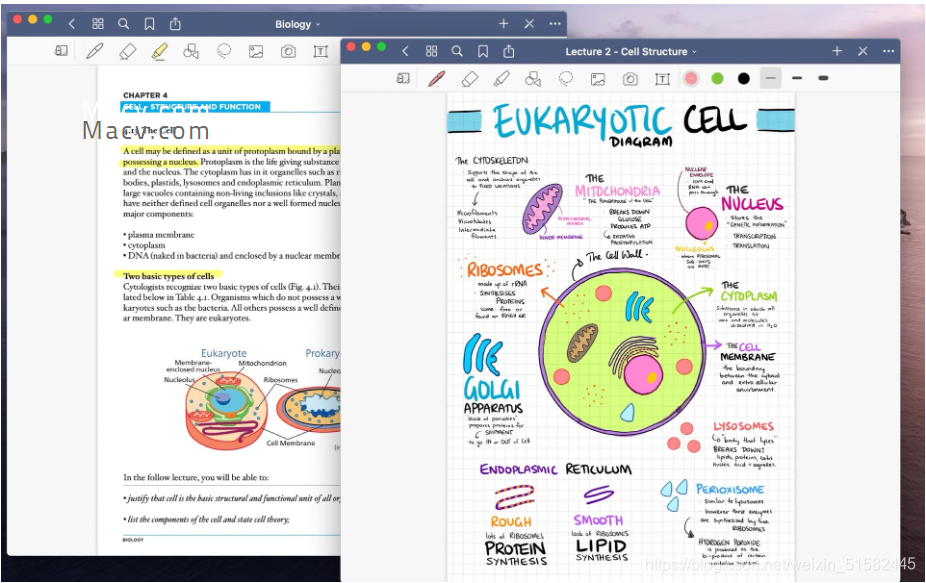The image size is (926, 583).
Task: Click the drawn cell diagram in notes
Action: point(622,351)
